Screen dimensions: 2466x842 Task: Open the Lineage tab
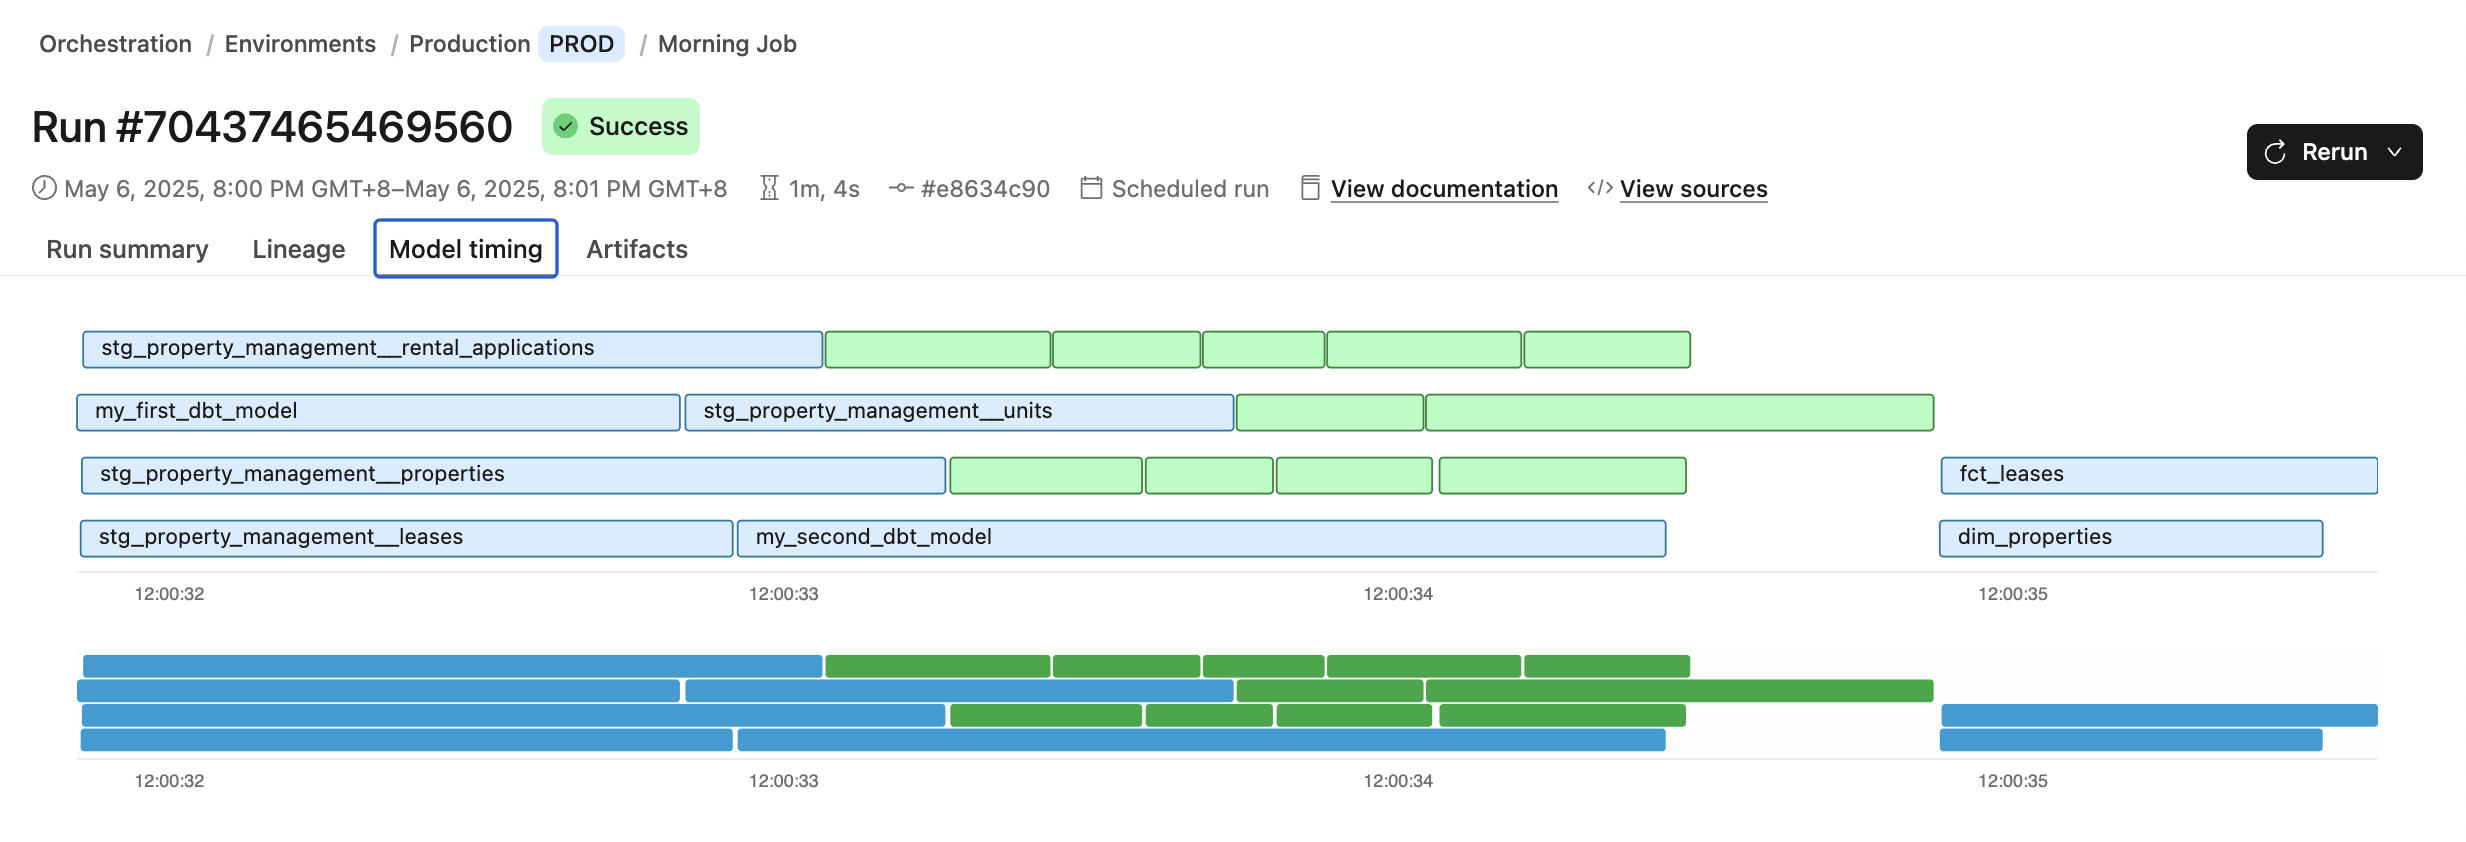tap(298, 249)
